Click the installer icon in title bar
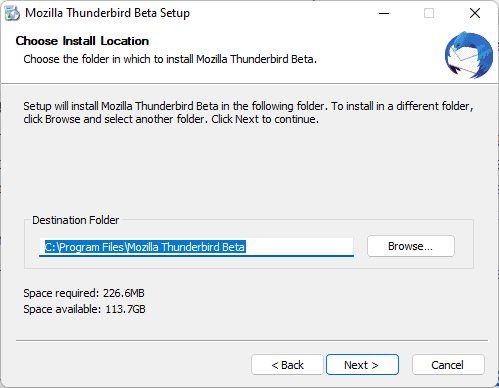The height and width of the screenshot is (388, 499). pos(12,13)
